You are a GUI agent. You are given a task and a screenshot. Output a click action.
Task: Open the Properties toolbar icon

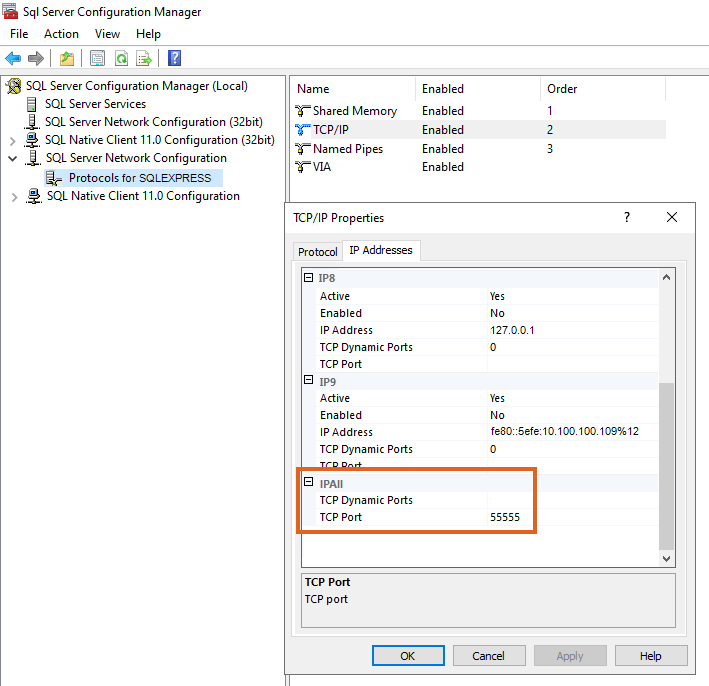(97, 58)
